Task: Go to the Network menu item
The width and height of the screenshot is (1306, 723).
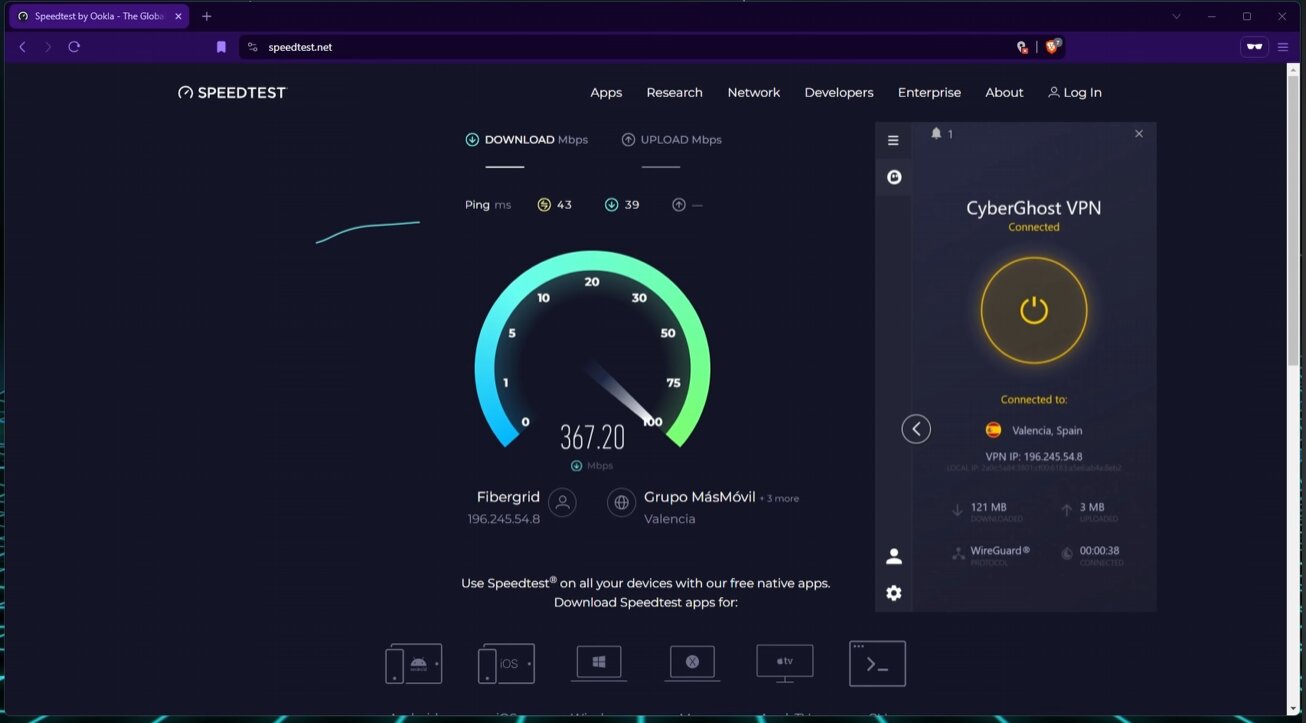Action: click(753, 93)
